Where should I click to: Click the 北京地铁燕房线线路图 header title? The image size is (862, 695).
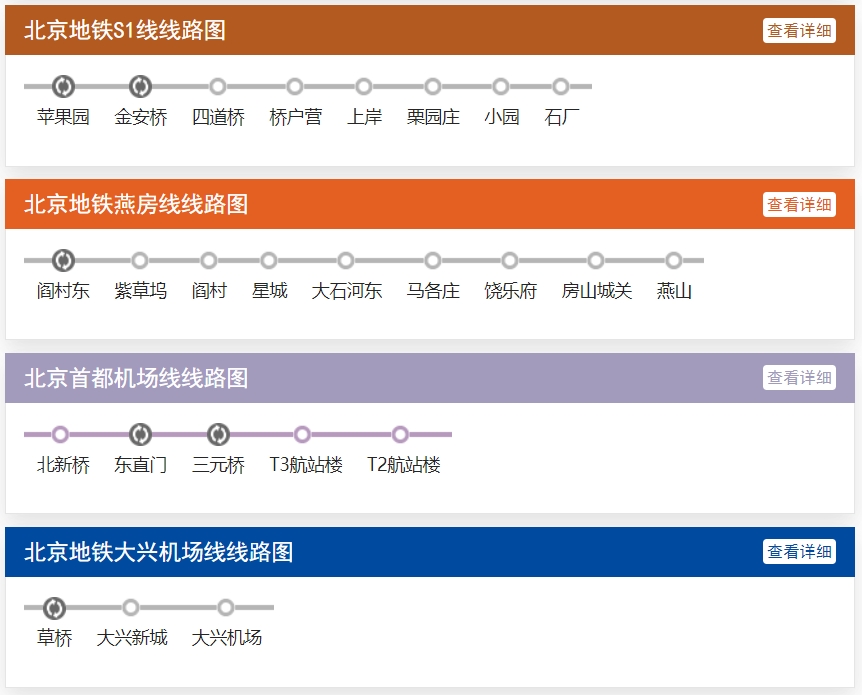[136, 205]
